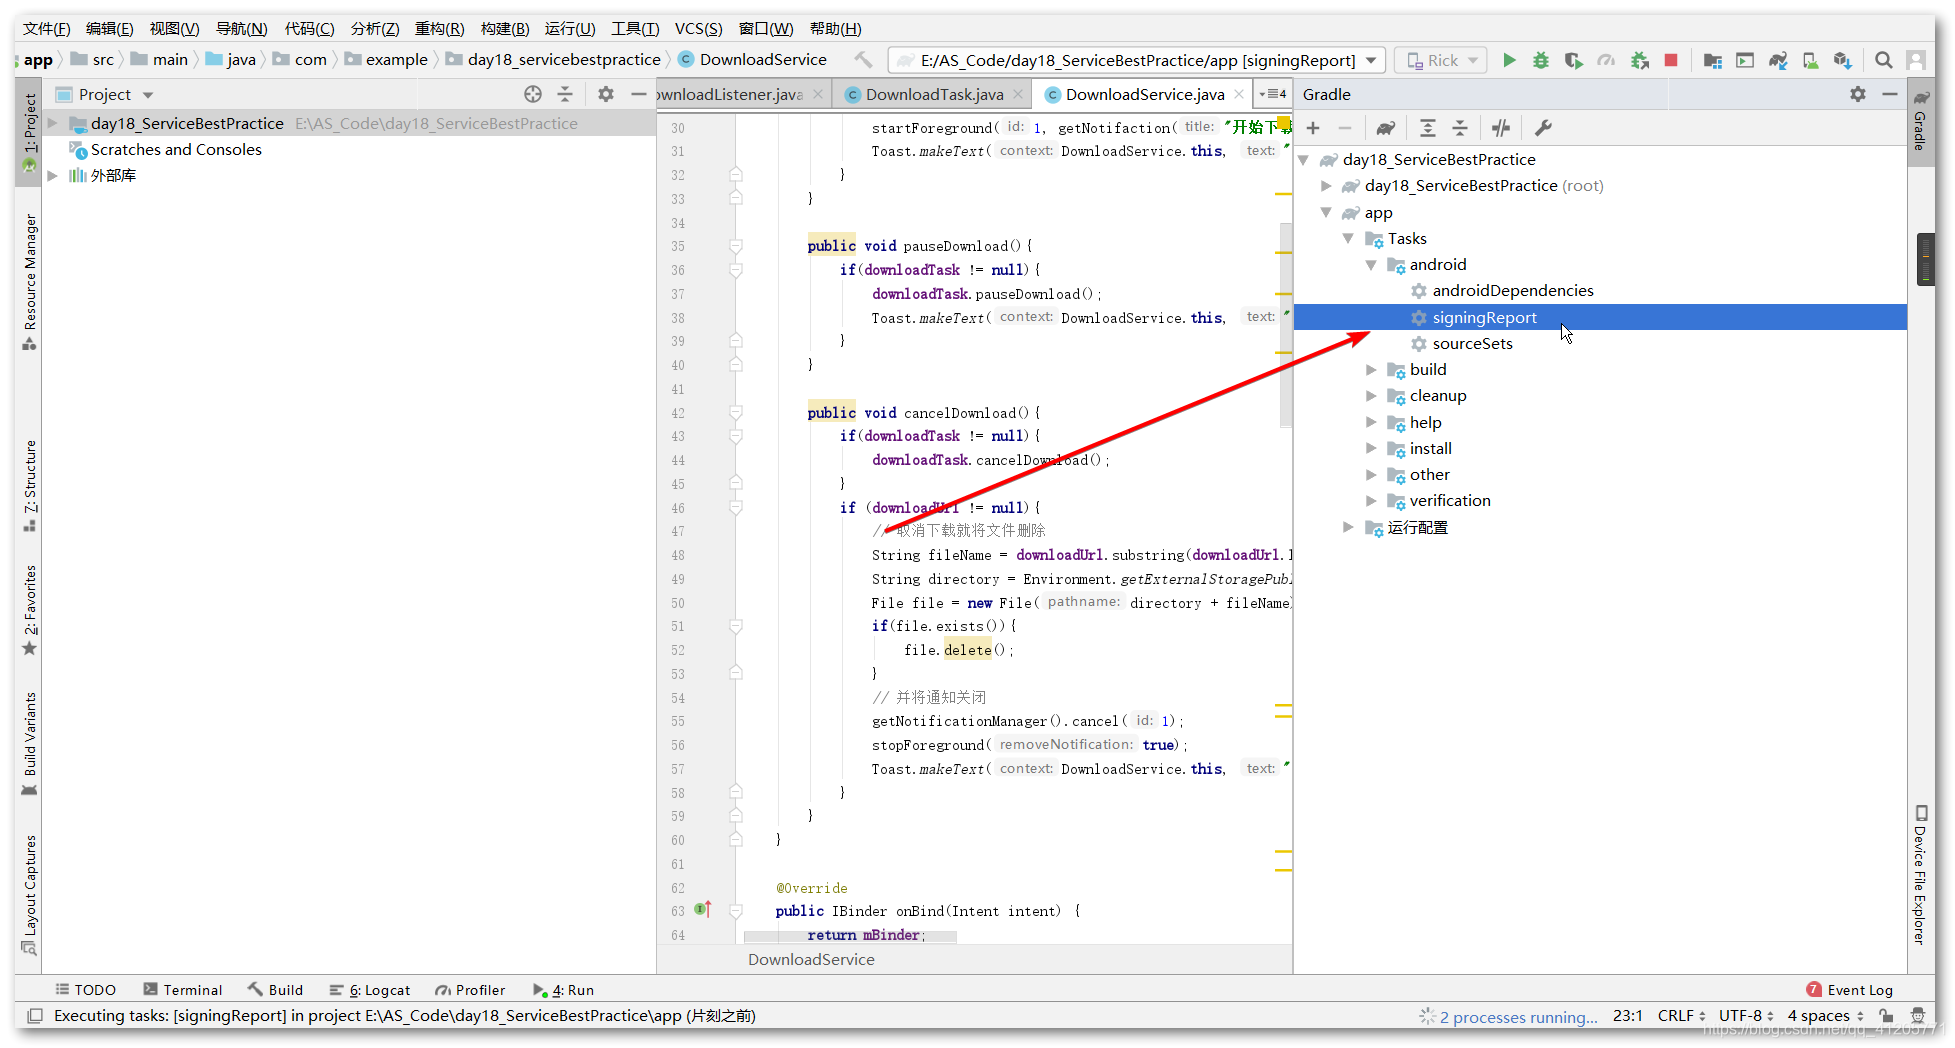This screenshot has height=1048, width=1955.
Task: Collapse the app node in Gradle tree
Action: coord(1326,213)
